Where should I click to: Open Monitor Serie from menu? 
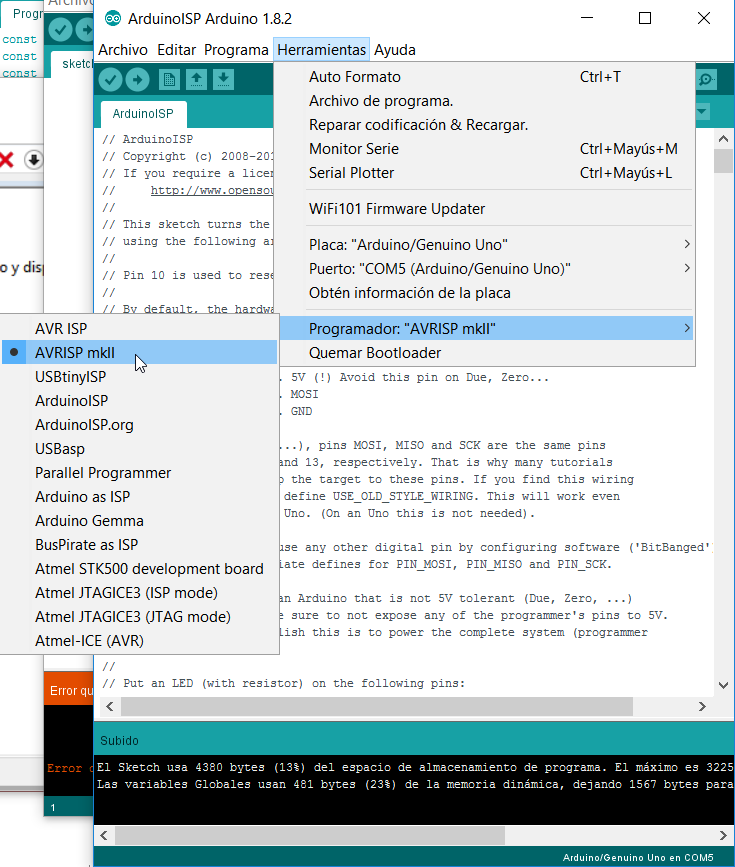[x=484, y=149]
